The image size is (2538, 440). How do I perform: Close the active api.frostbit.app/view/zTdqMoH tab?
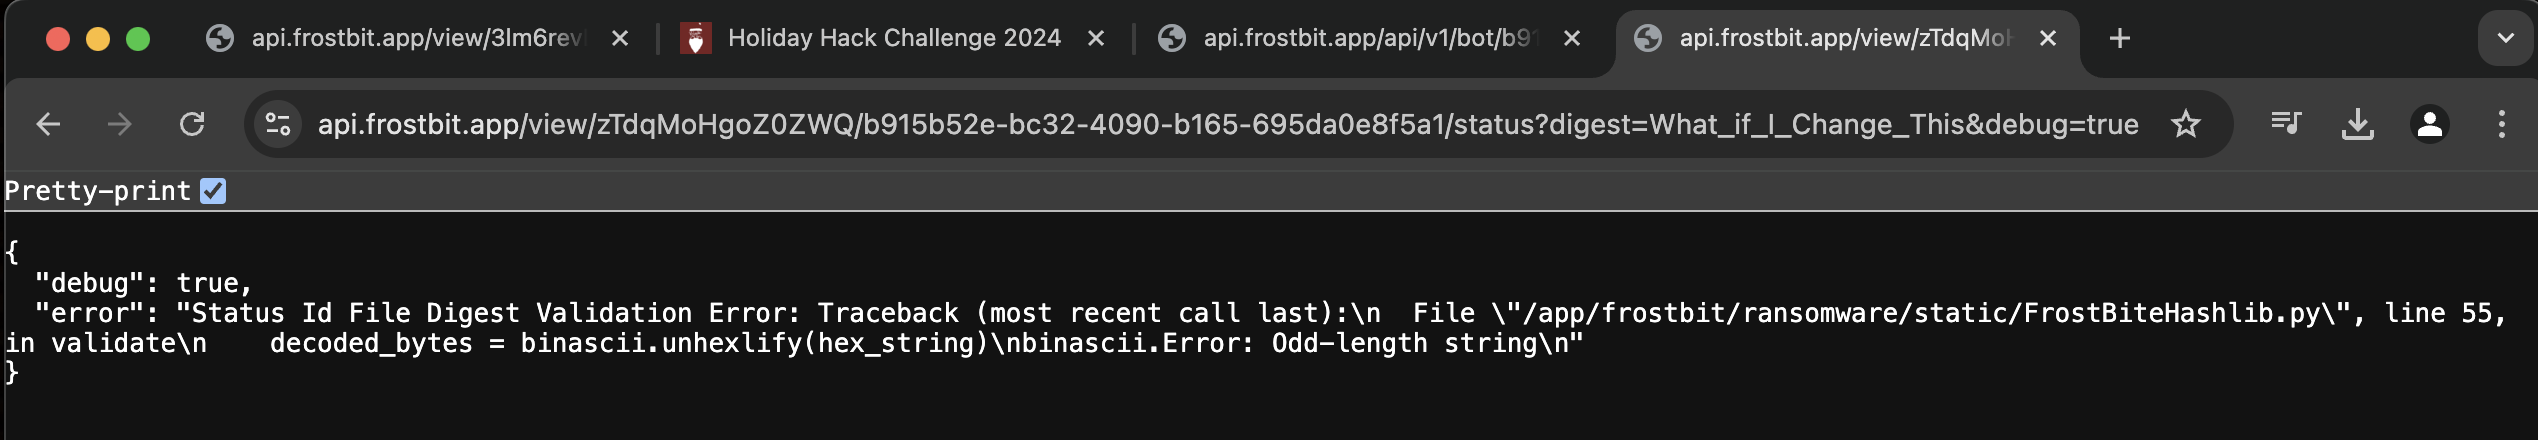2048,38
